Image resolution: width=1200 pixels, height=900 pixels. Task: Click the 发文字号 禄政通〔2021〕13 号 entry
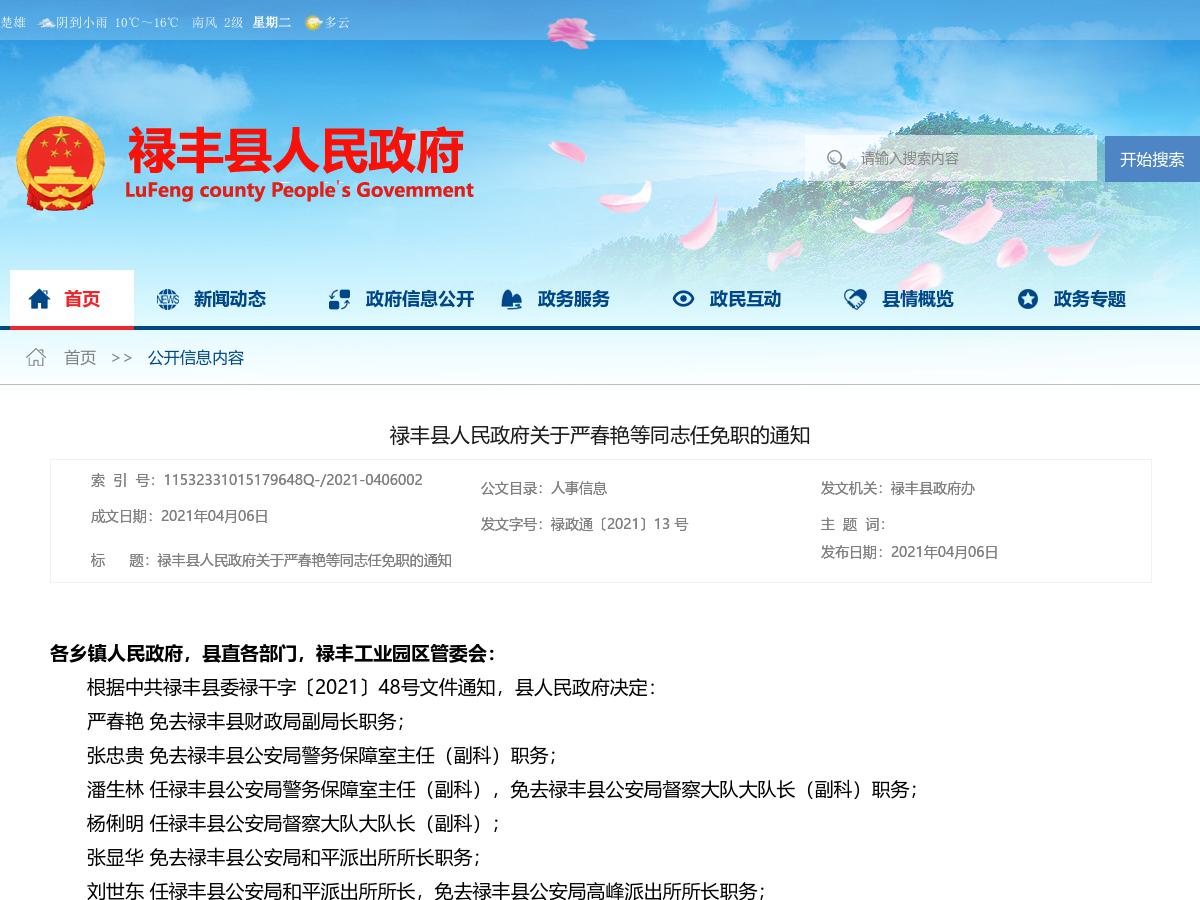[585, 524]
